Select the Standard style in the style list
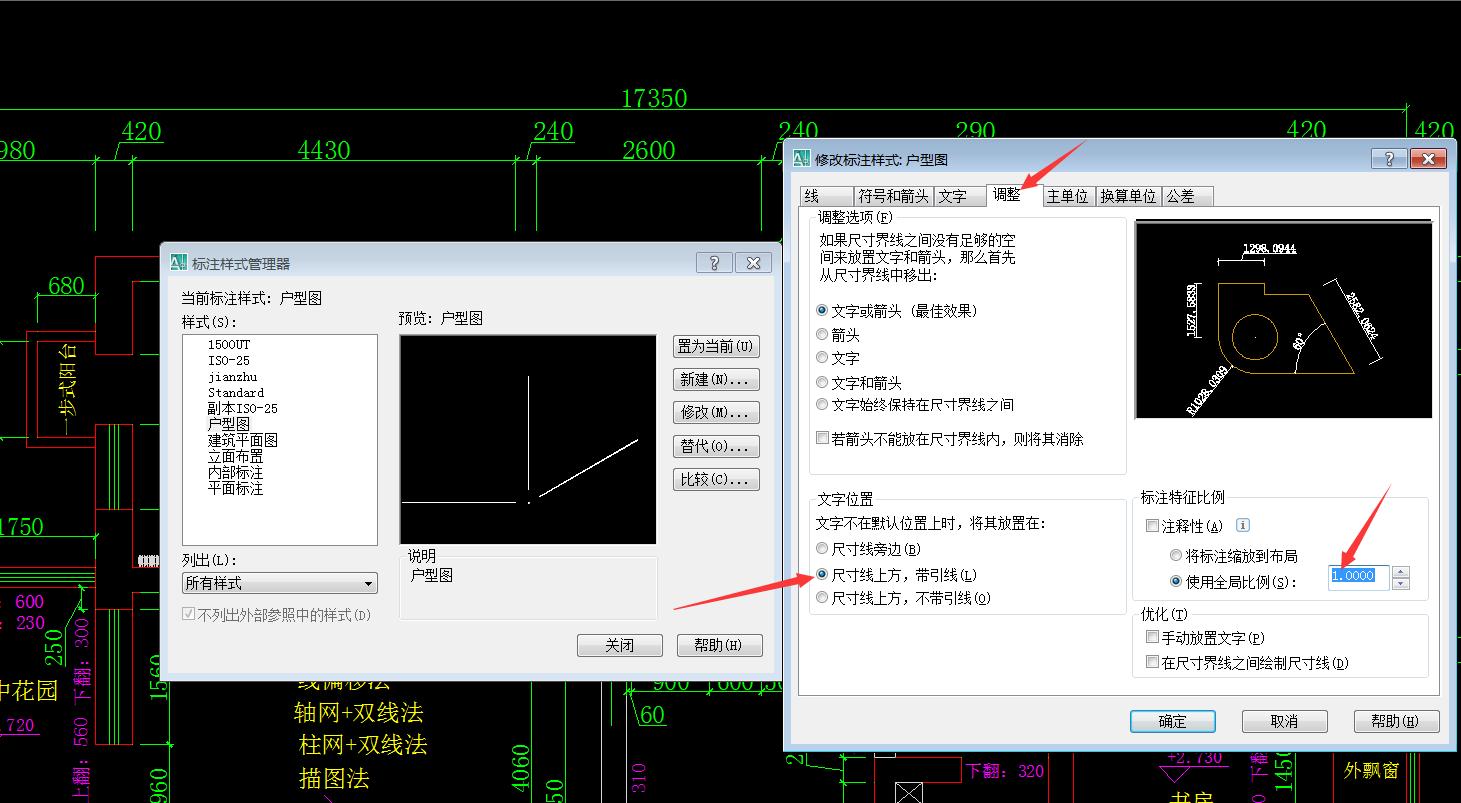Image resolution: width=1461 pixels, height=803 pixels. pos(235,392)
